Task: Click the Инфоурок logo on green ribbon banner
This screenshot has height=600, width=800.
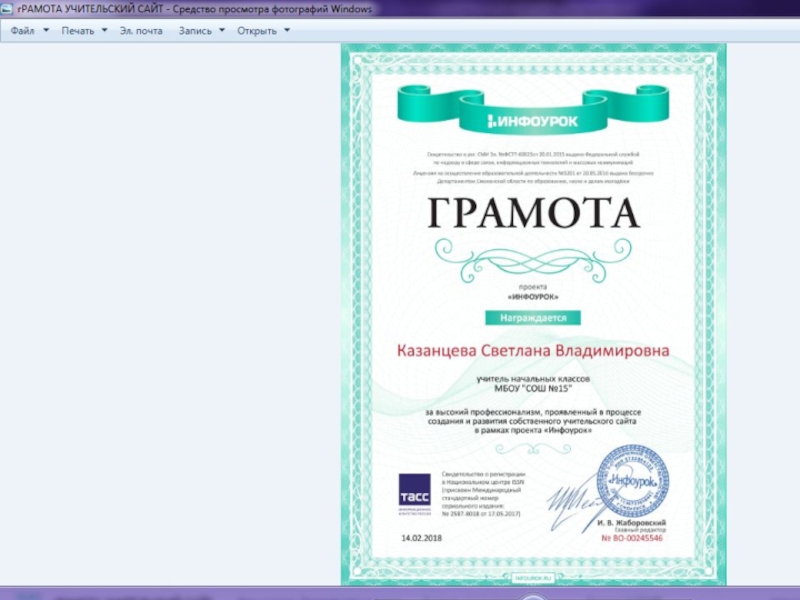Action: pyautogui.click(x=533, y=121)
